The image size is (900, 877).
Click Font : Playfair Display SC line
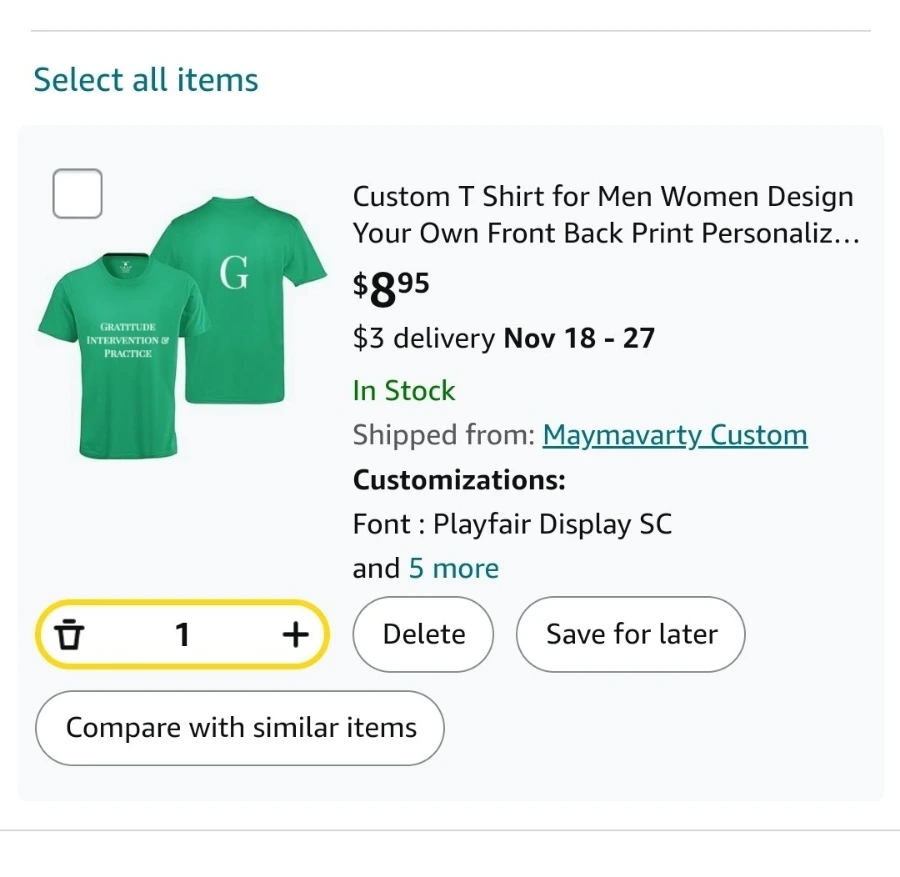(512, 524)
